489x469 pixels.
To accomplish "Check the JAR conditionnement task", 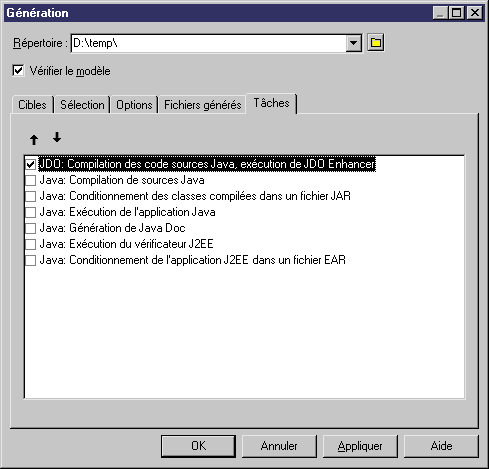I will (x=30, y=196).
